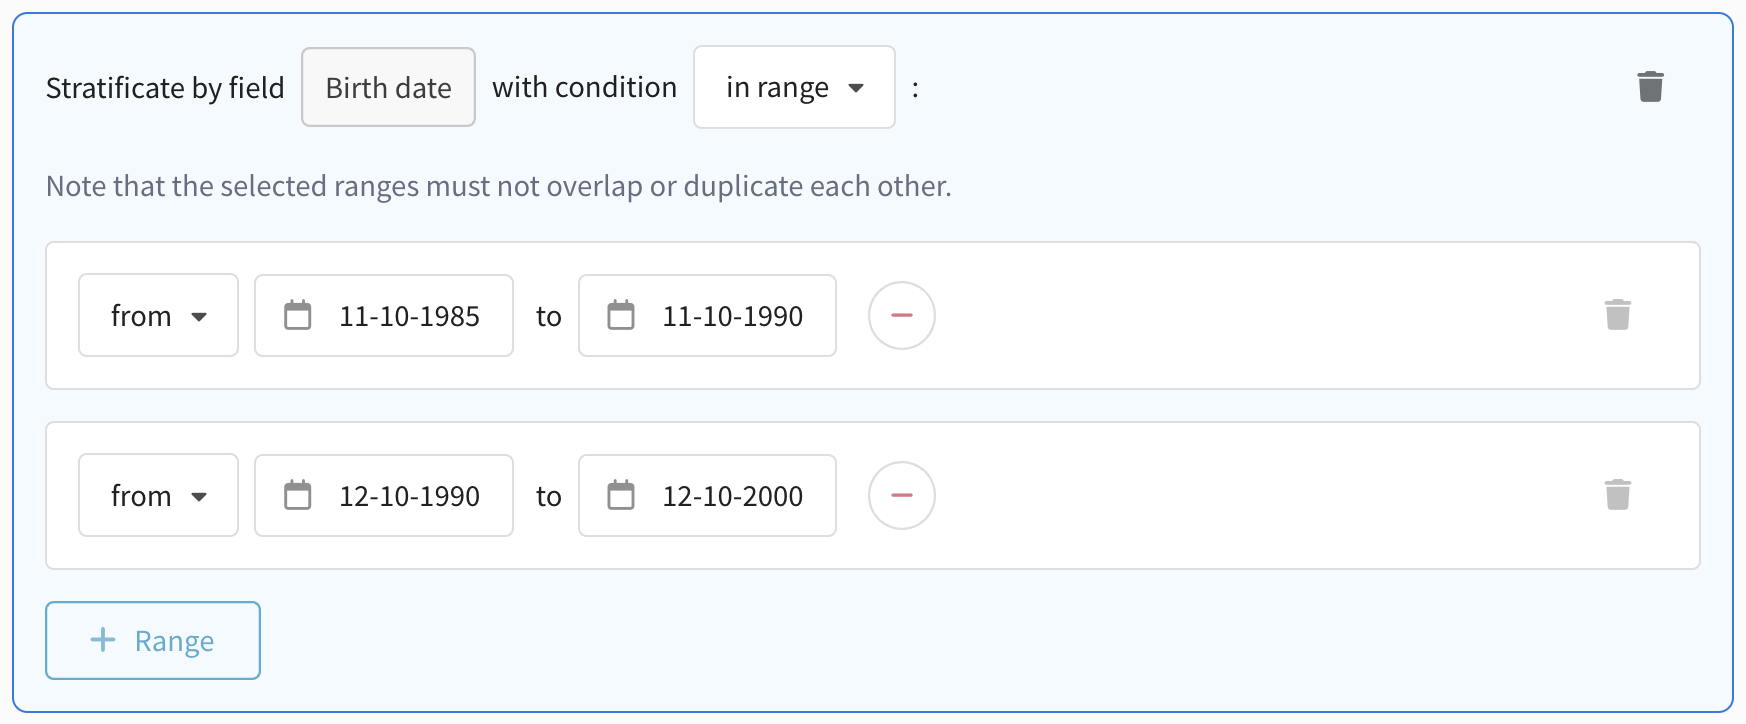Expand the first row's 'from' dropdown
This screenshot has height=724, width=1746.
pos(158,315)
